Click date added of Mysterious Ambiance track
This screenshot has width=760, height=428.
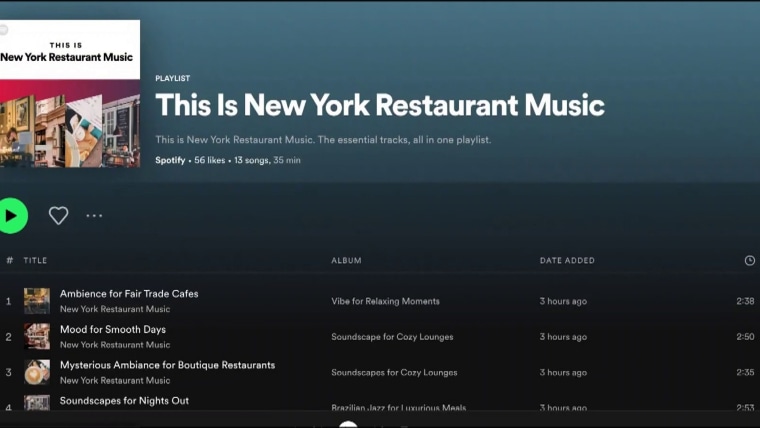pyautogui.click(x=563, y=373)
